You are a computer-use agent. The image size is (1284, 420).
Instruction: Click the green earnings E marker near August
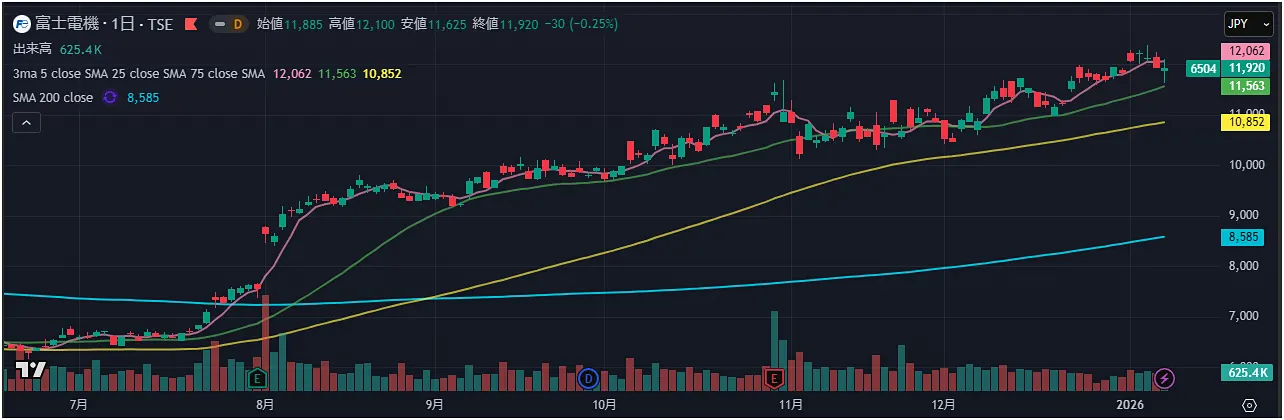click(258, 378)
